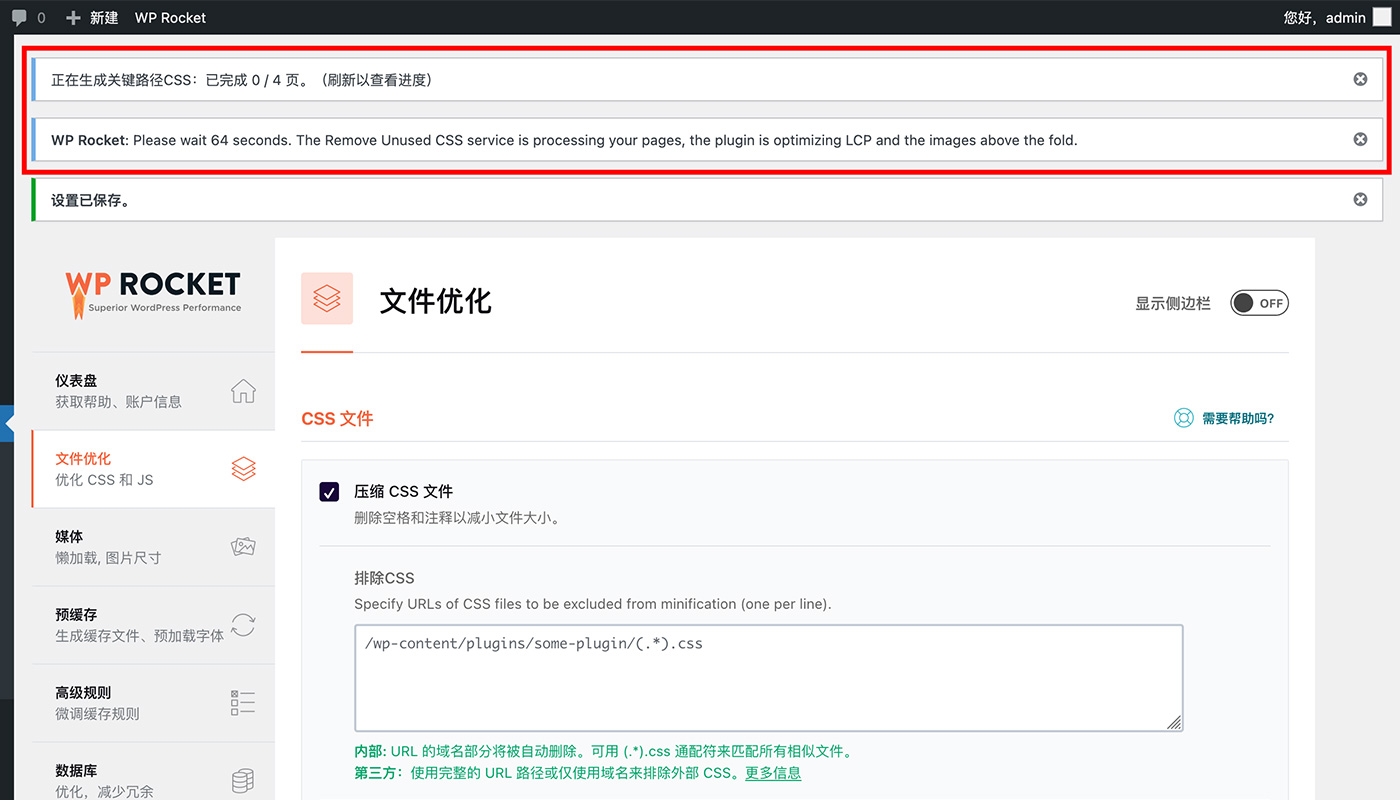Open the WP Rocket admin bar menu
This screenshot has height=800, width=1400.
click(170, 17)
